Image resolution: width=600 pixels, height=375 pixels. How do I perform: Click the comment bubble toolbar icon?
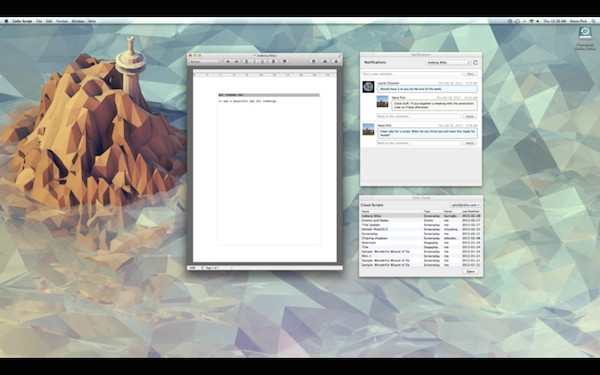point(284,61)
